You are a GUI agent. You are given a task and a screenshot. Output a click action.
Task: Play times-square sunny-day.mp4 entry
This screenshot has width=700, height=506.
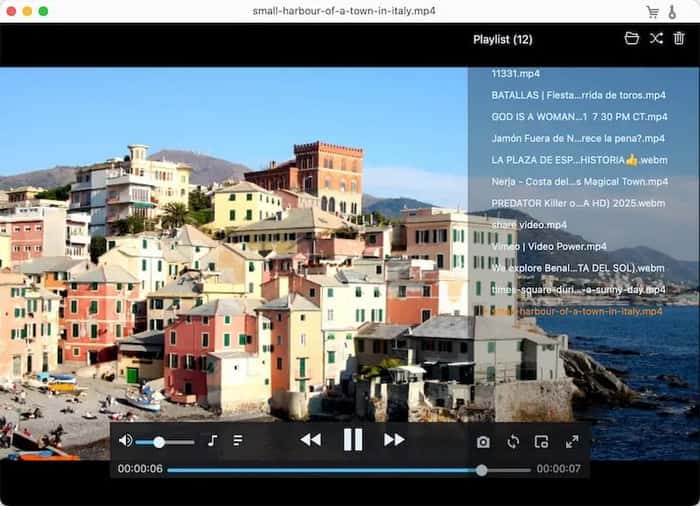(578, 290)
